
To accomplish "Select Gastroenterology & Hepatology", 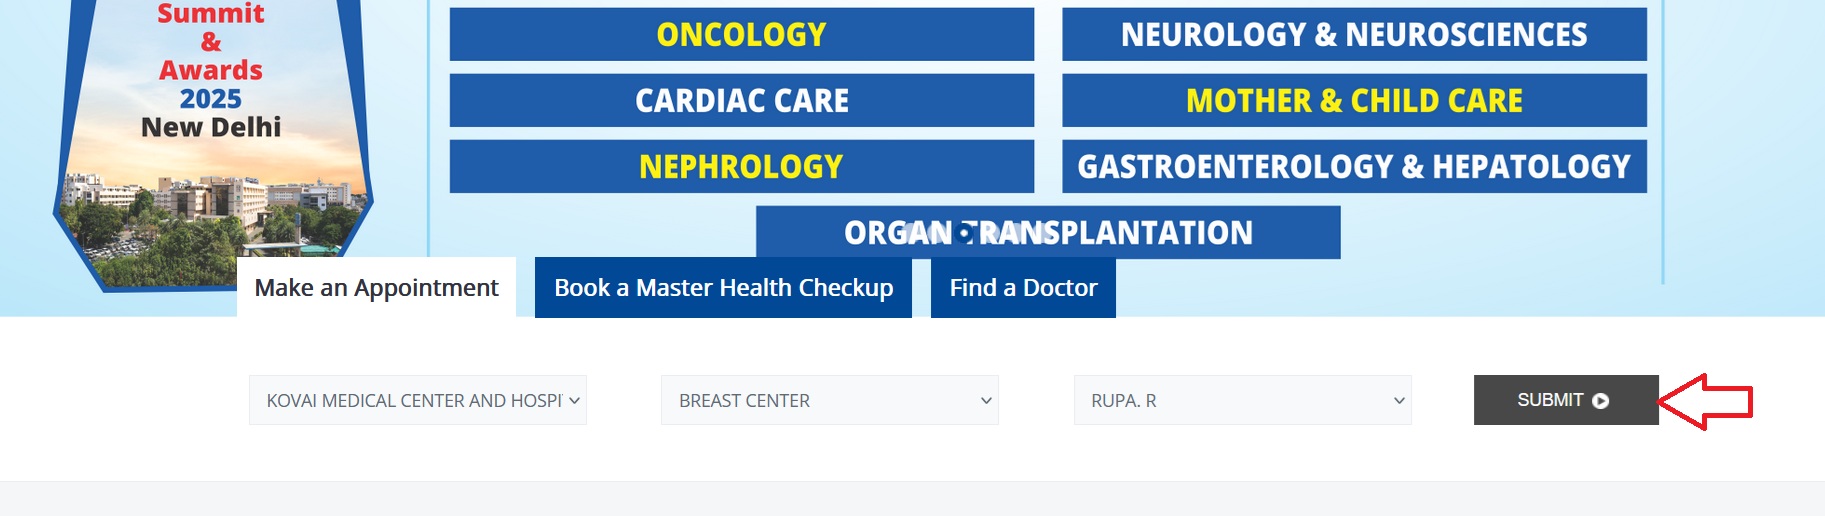I will [x=1354, y=167].
